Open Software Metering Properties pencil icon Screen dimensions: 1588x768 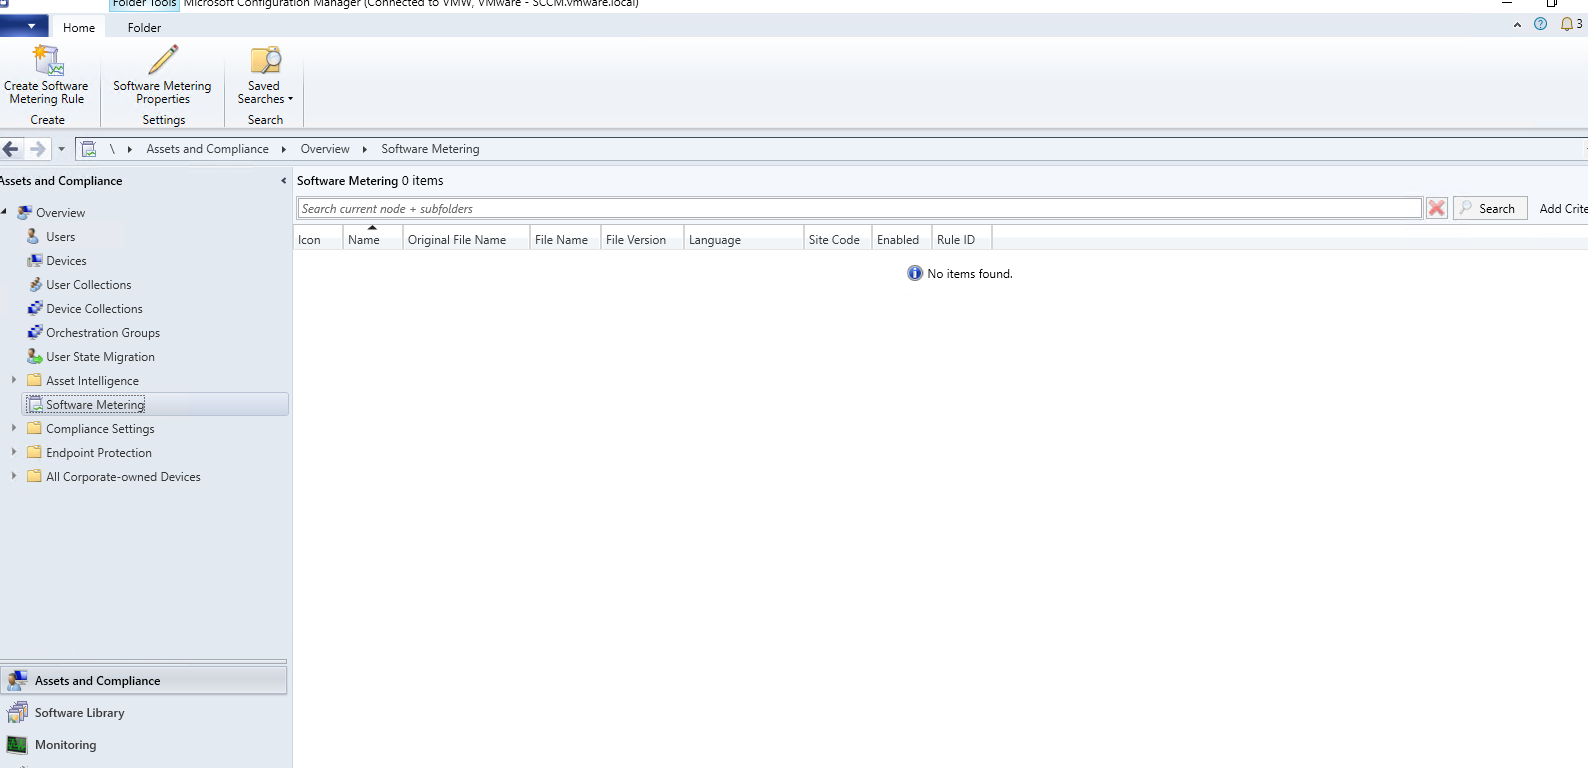point(163,61)
